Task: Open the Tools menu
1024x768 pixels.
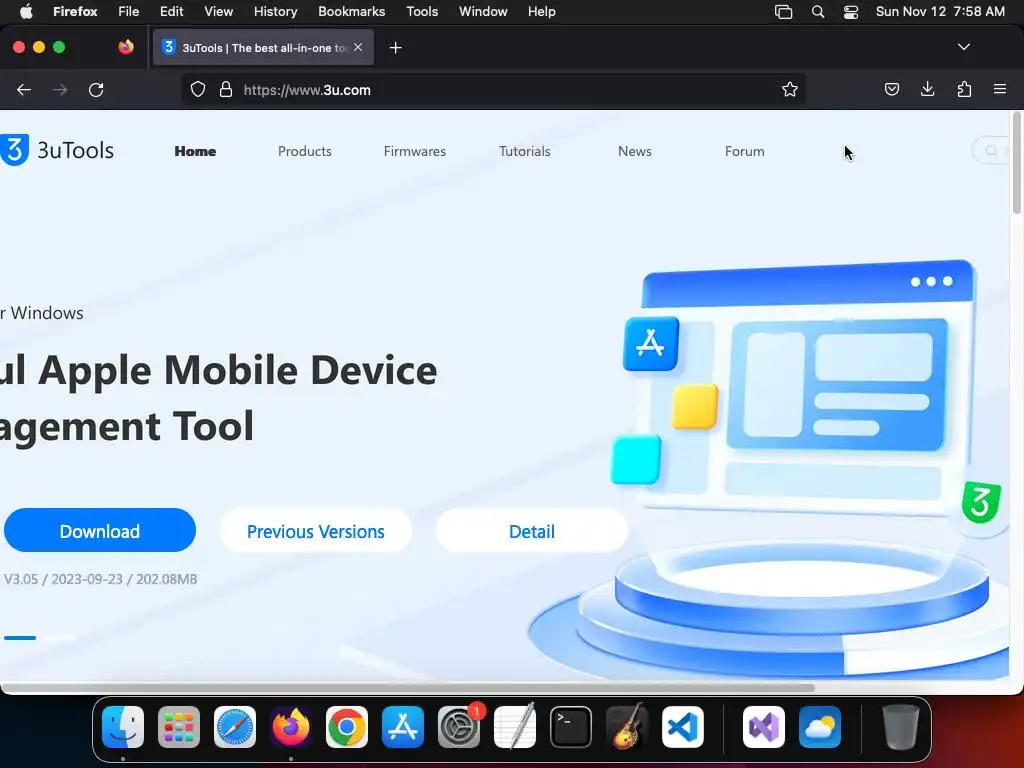Action: 422,12
